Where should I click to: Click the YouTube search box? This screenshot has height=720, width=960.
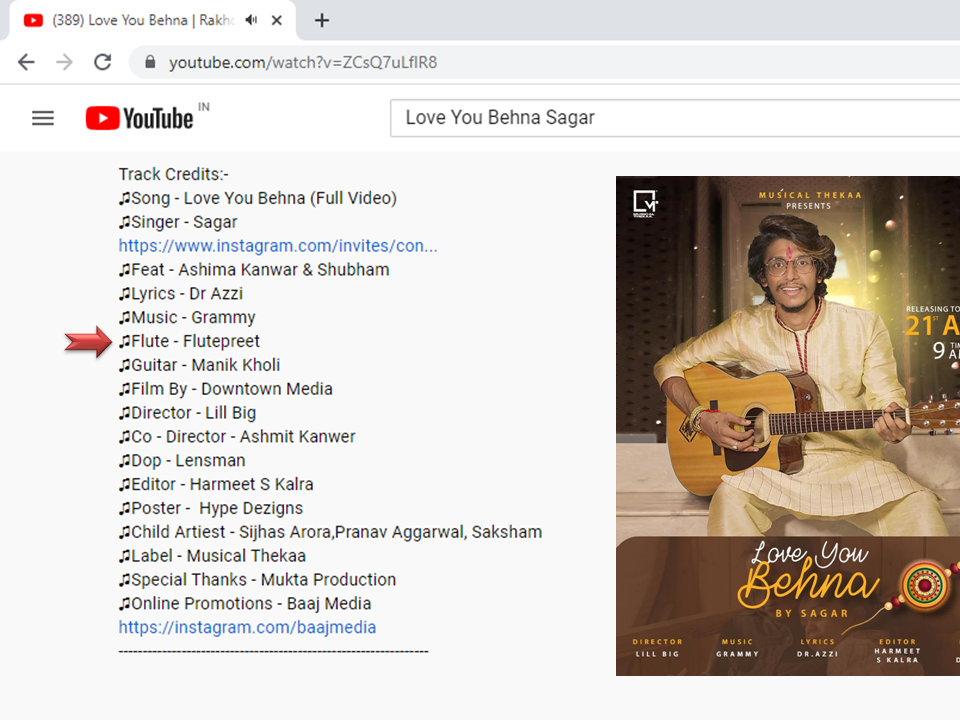point(670,118)
